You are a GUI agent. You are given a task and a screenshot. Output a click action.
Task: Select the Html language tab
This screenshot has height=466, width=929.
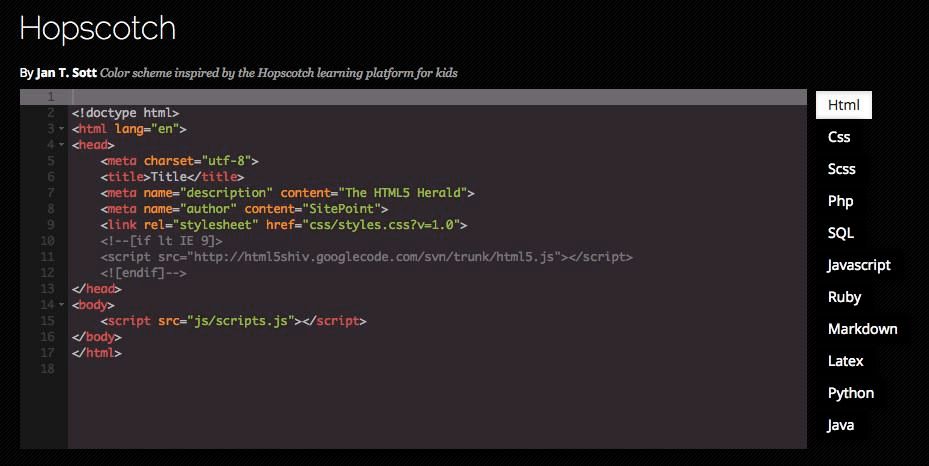tap(843, 105)
